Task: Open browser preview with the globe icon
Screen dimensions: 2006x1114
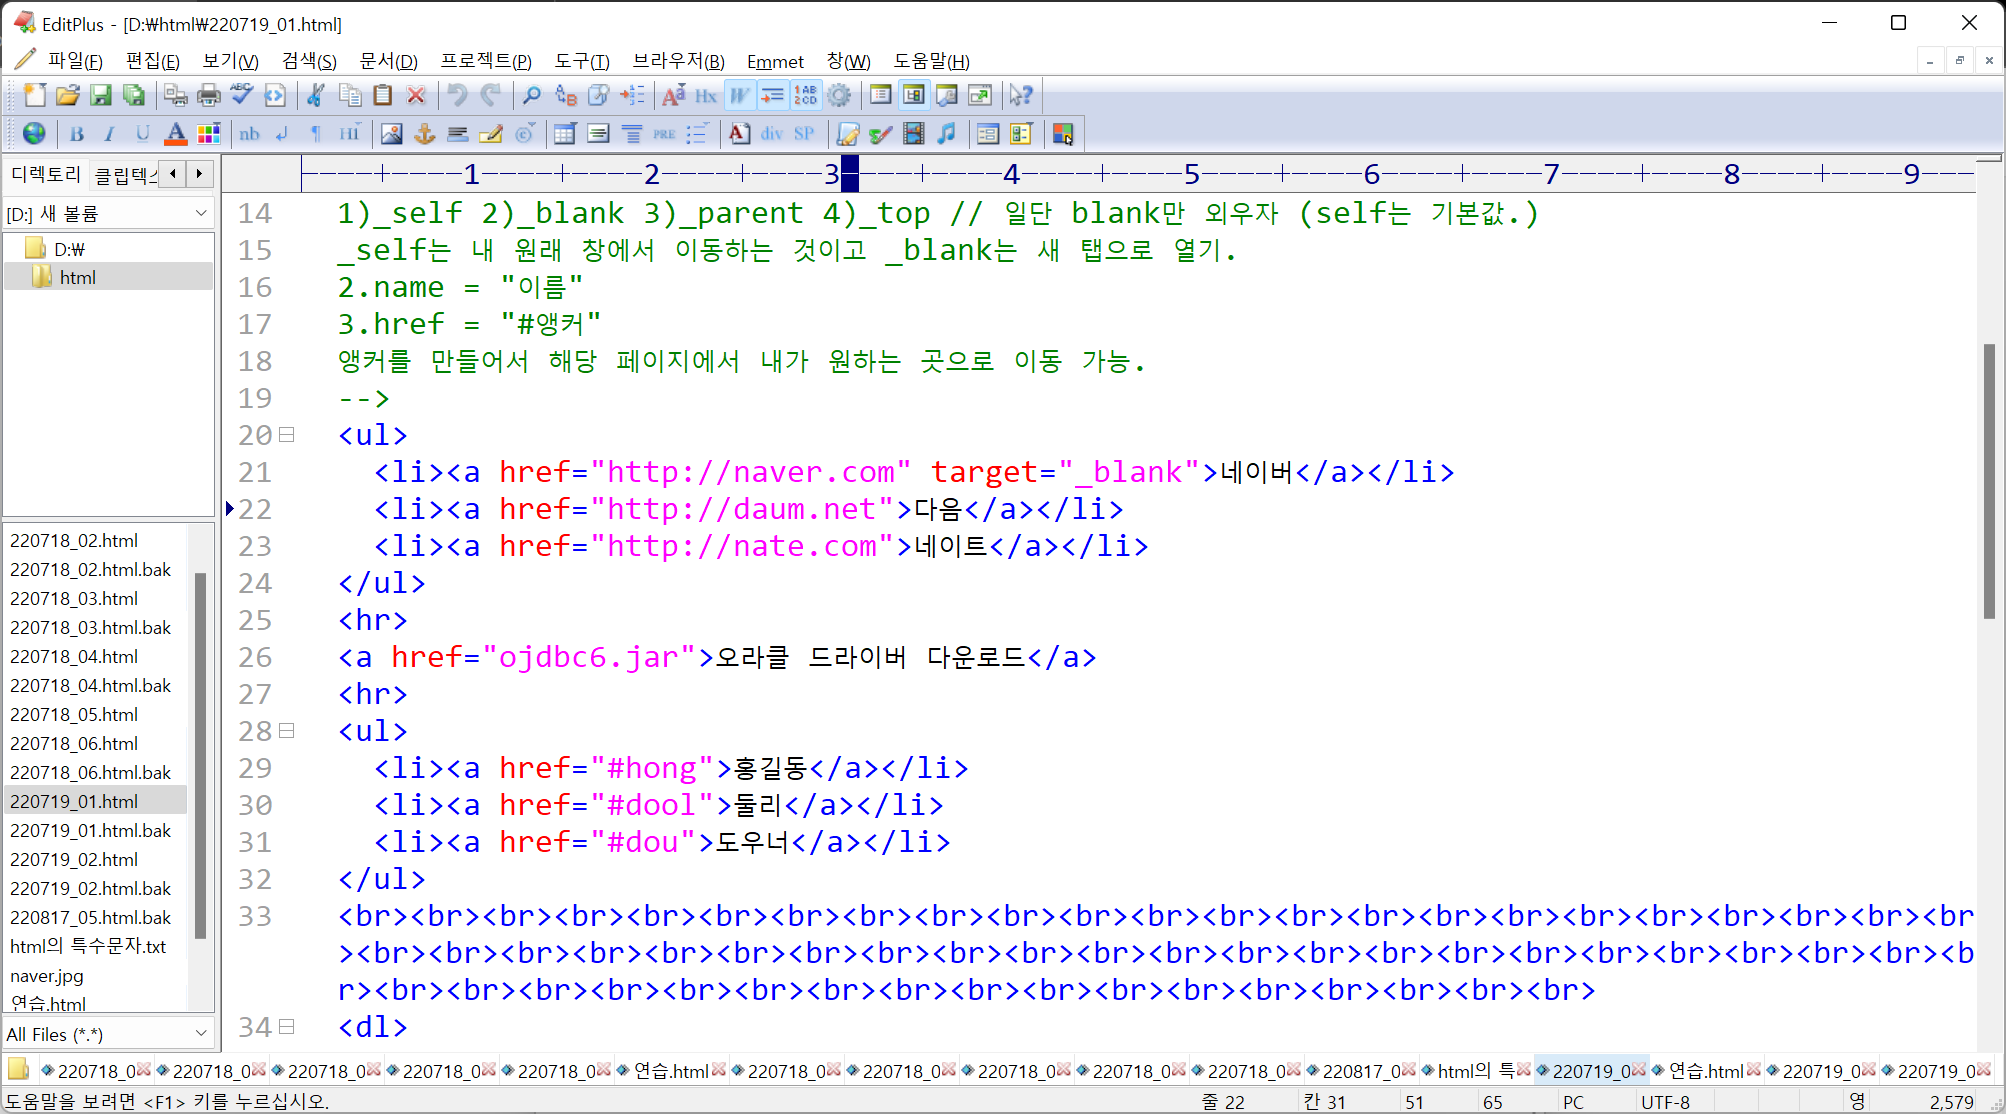Action: click(x=34, y=133)
